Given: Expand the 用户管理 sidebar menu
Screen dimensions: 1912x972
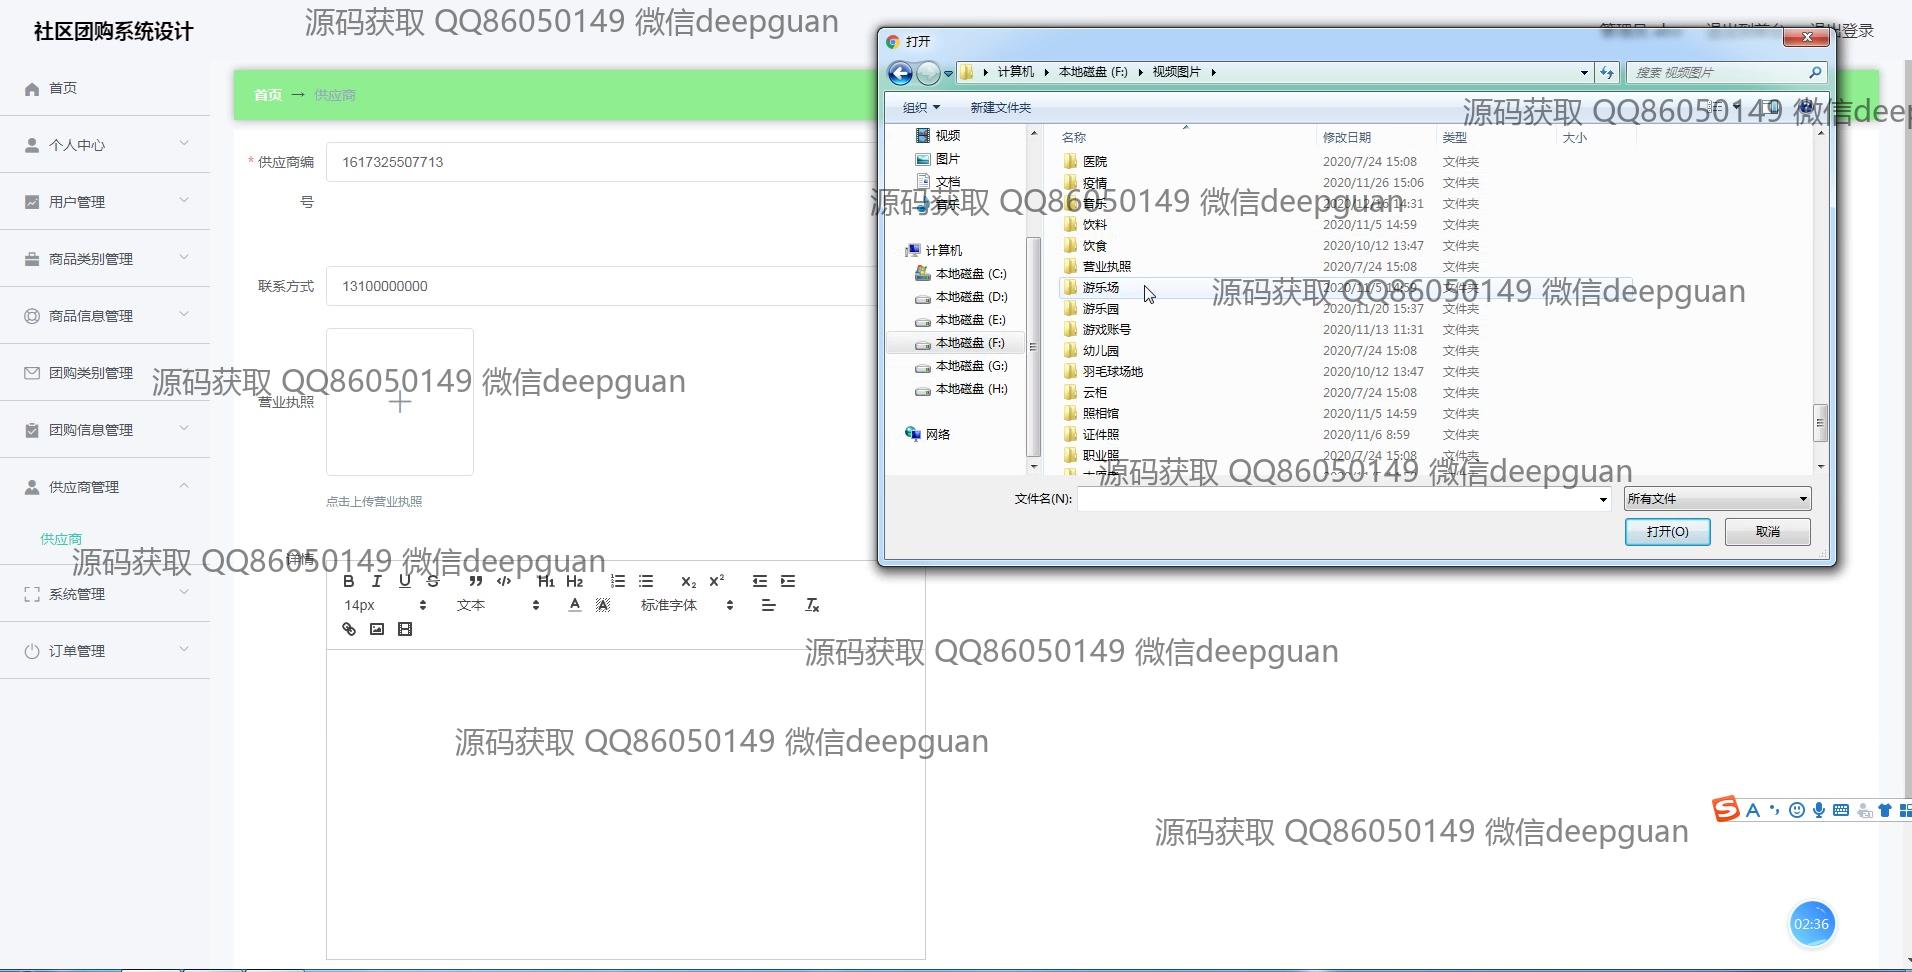Looking at the screenshot, I should 105,202.
